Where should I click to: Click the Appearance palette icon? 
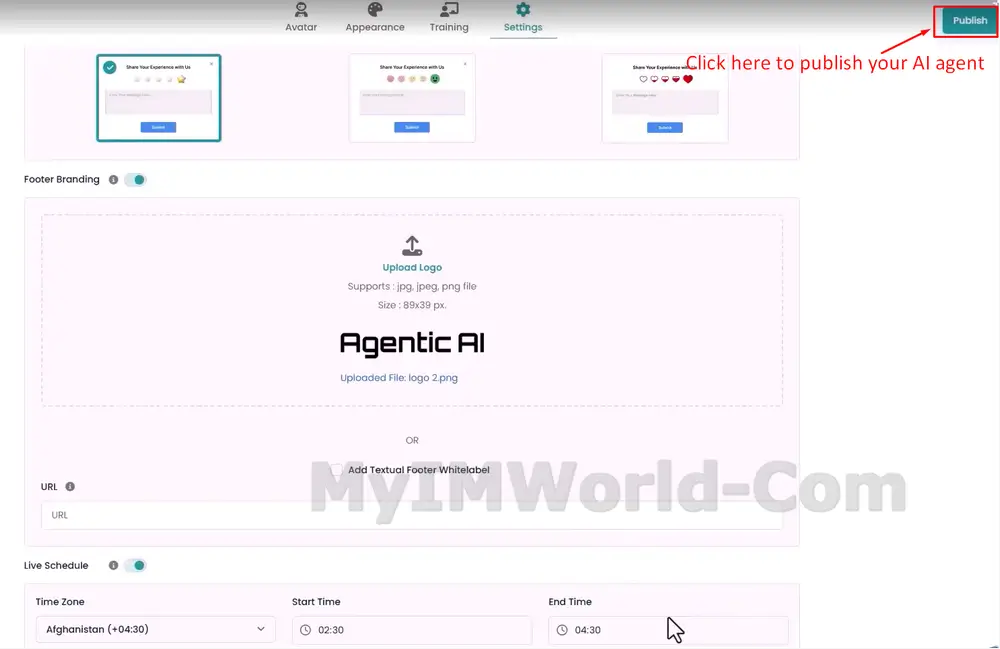click(x=375, y=10)
